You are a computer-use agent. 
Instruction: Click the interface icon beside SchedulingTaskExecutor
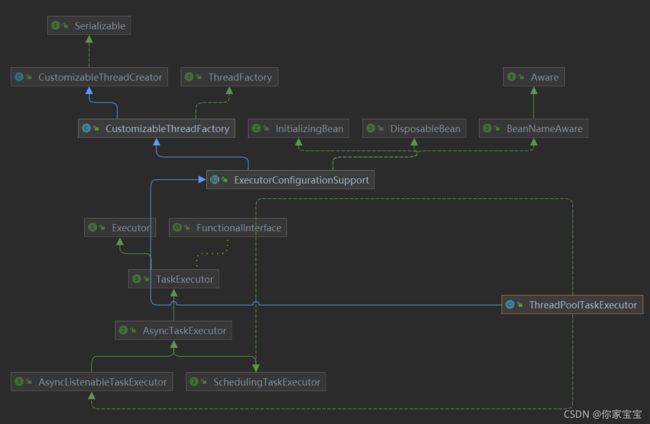[x=194, y=382]
